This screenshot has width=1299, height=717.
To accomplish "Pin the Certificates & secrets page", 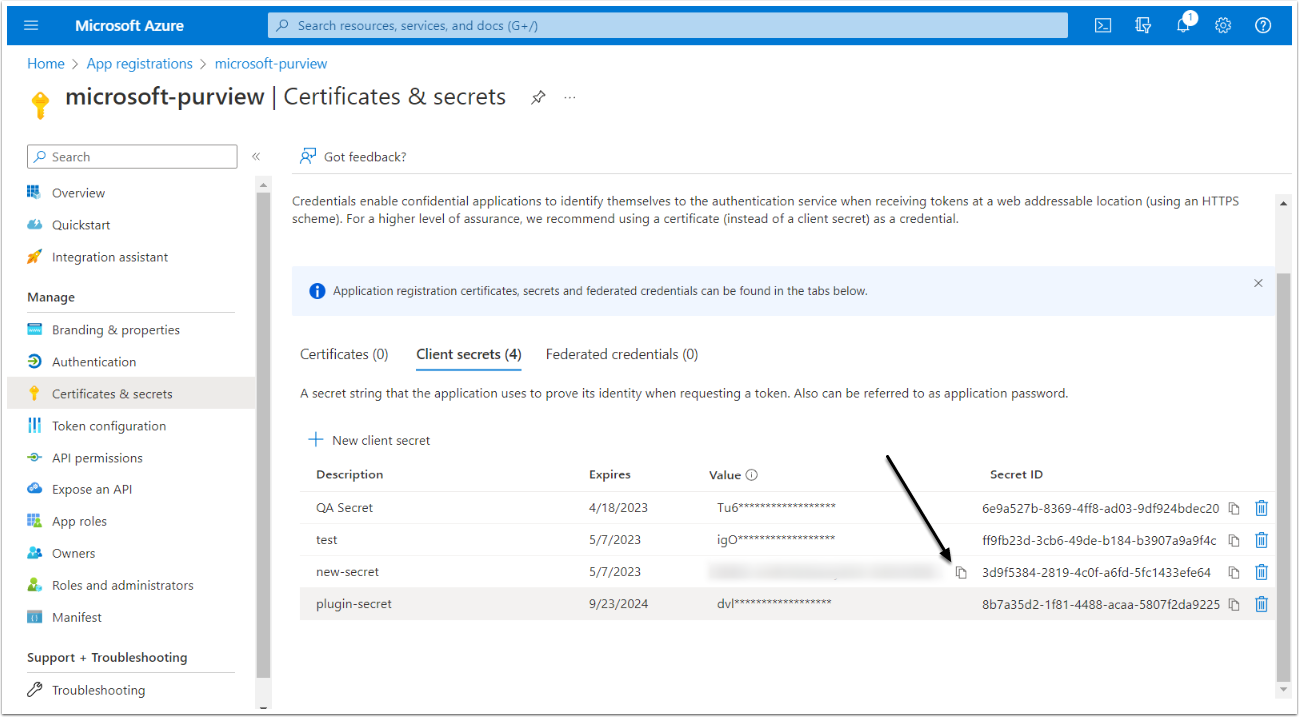I will (x=538, y=97).
